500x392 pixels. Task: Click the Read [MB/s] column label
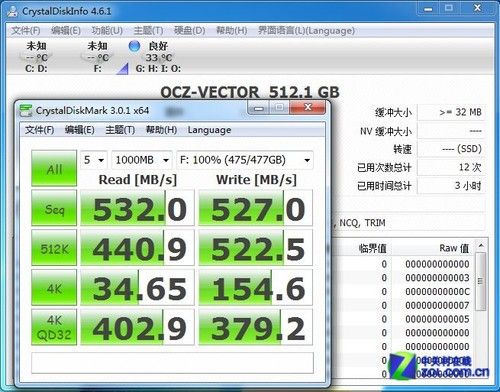(x=138, y=180)
